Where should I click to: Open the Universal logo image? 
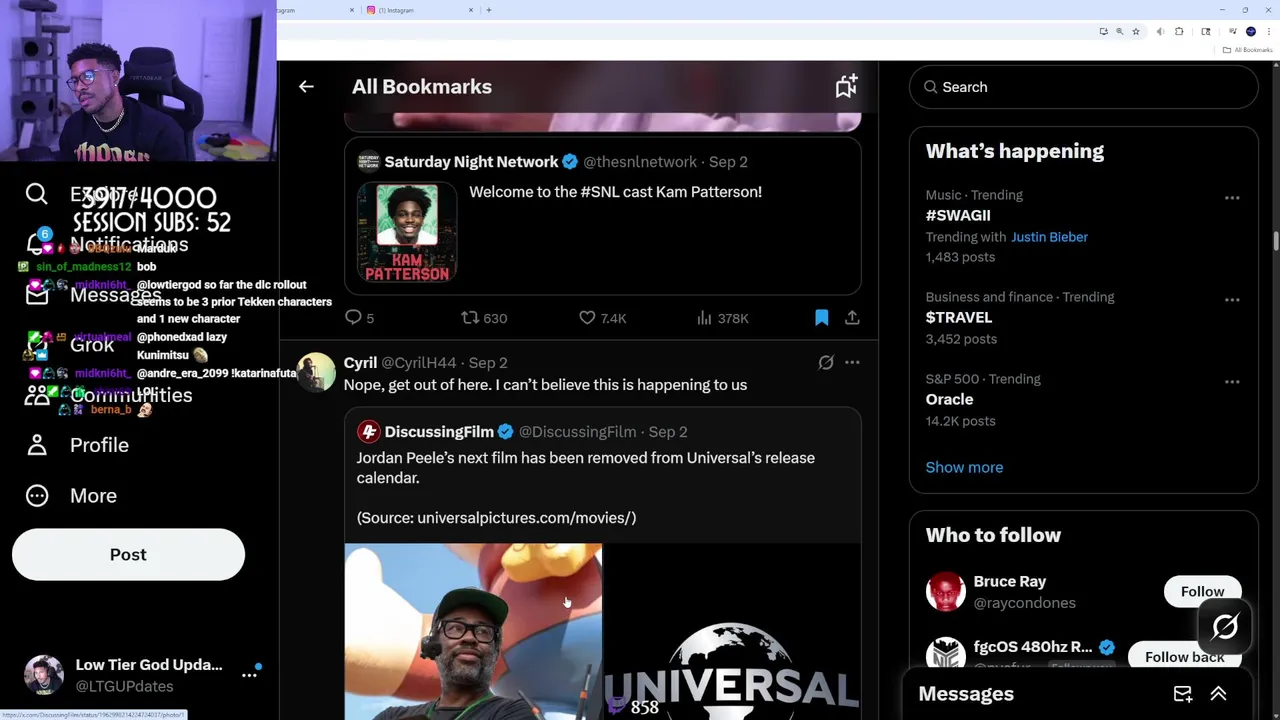(x=733, y=631)
